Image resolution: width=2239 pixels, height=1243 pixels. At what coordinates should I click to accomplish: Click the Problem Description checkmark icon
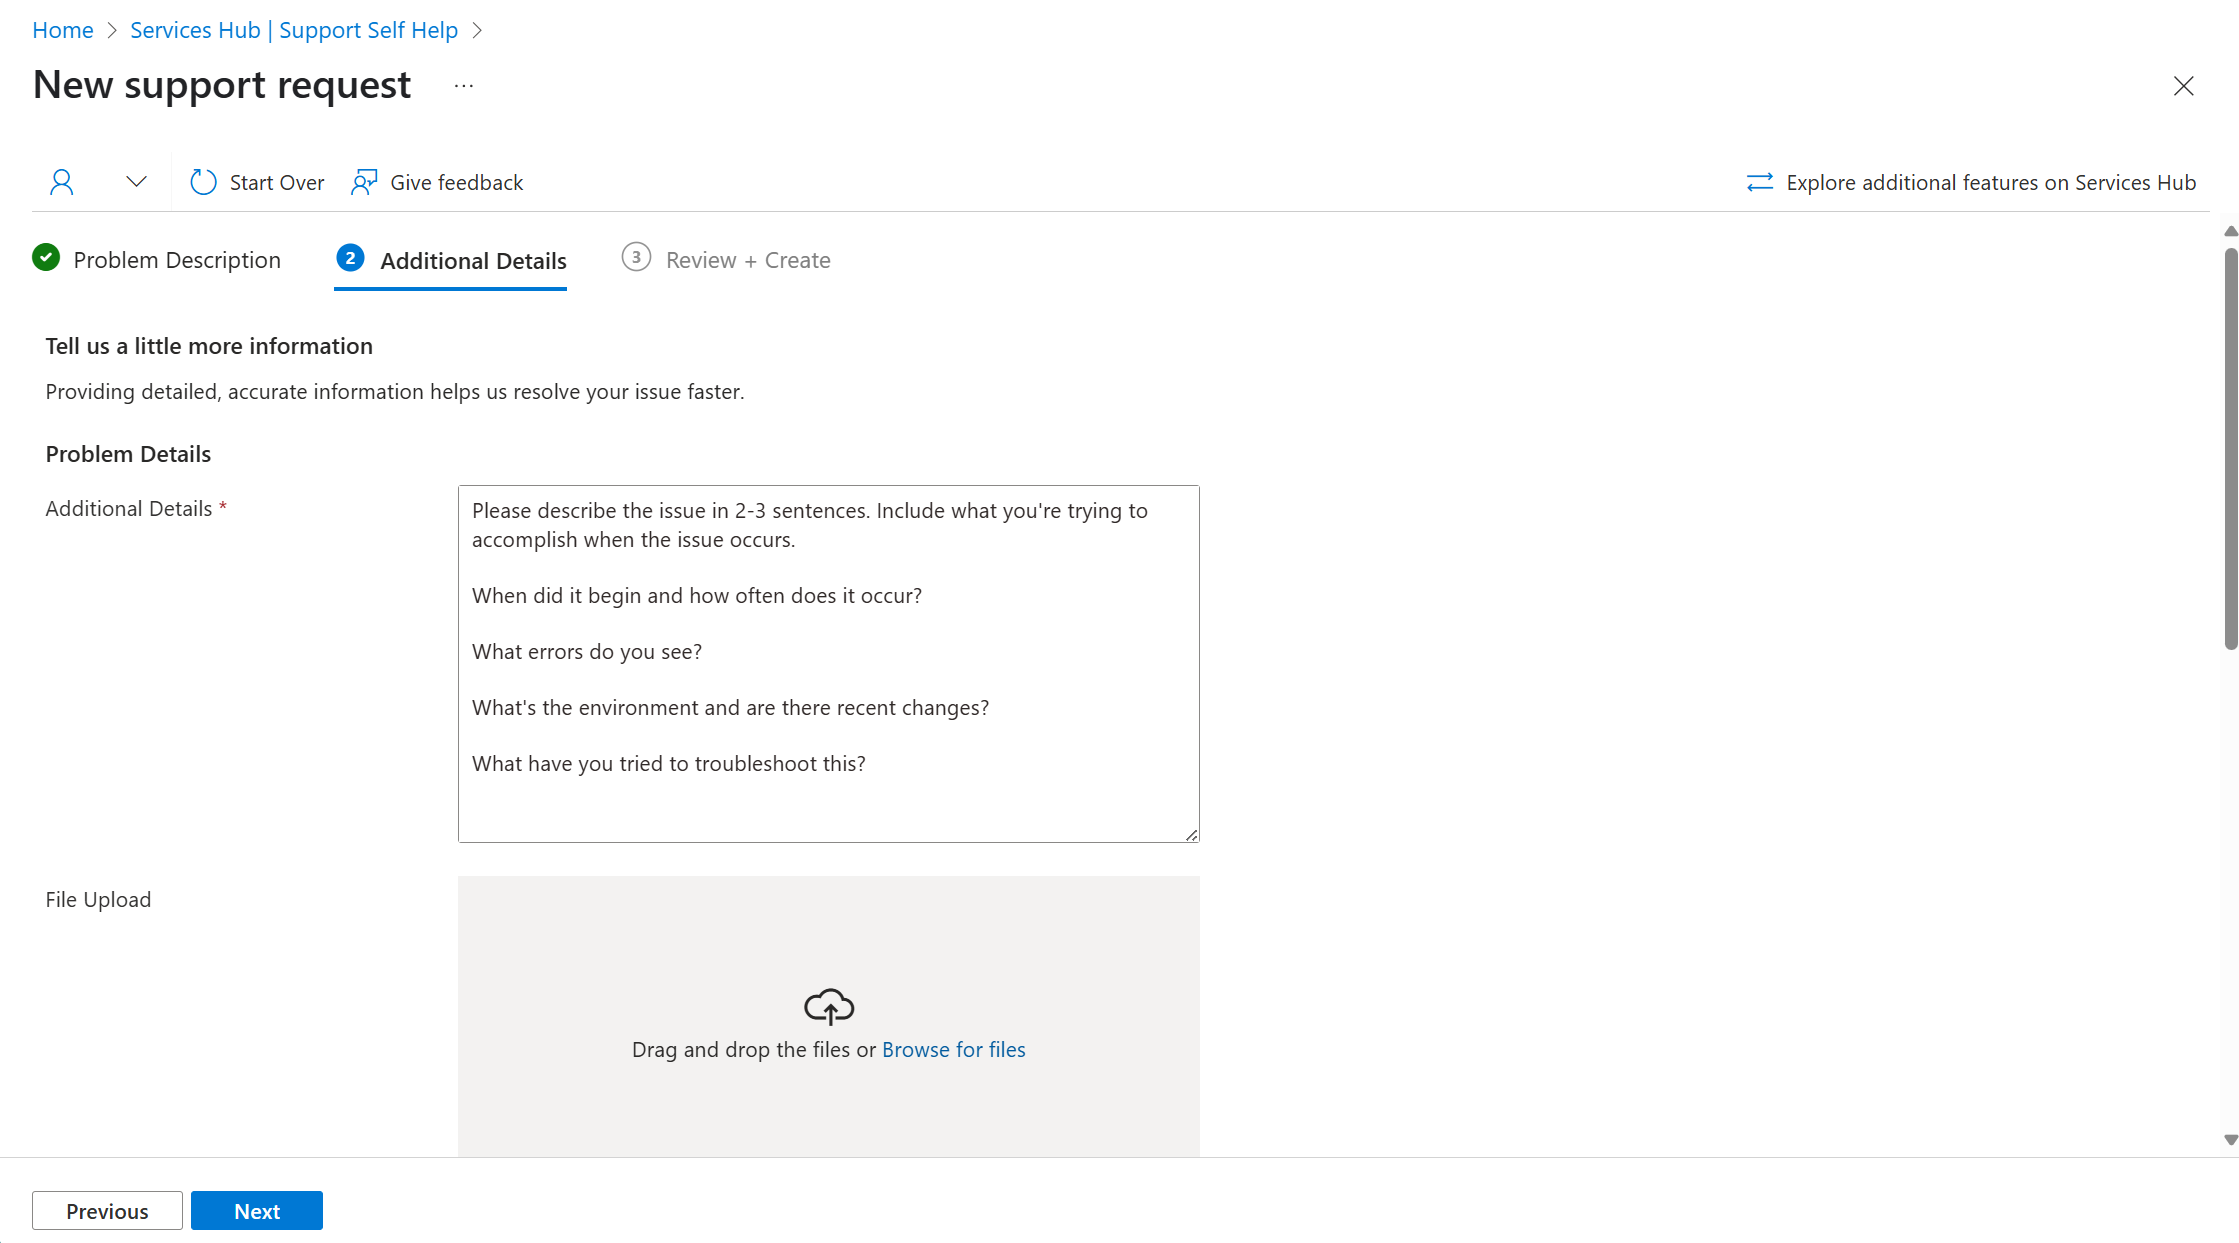(46, 259)
